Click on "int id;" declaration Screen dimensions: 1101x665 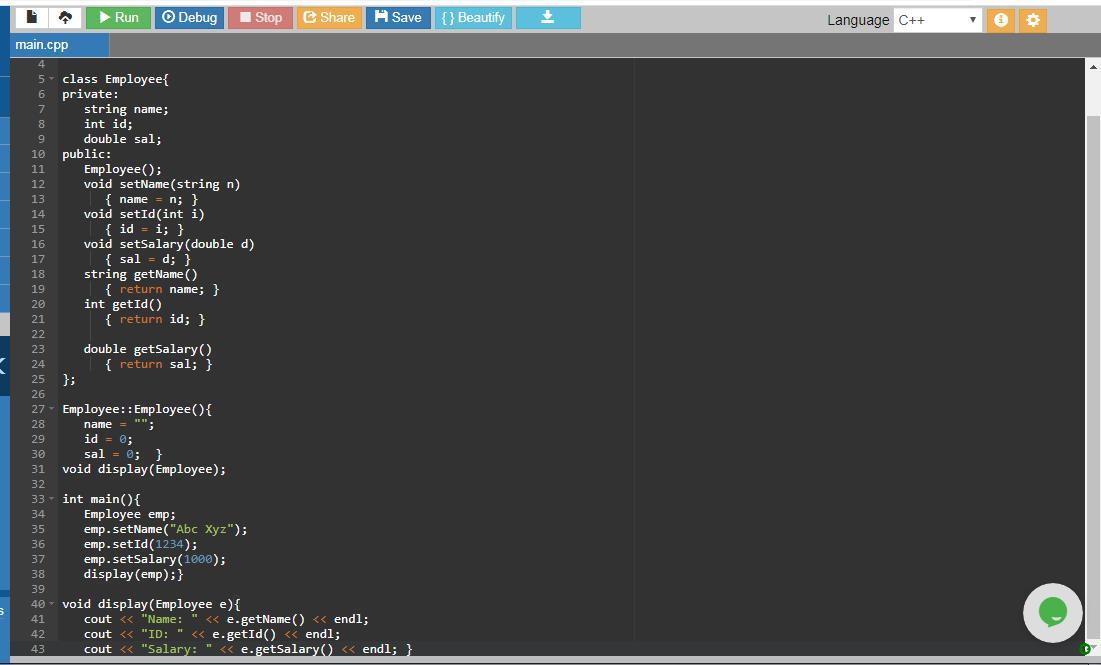point(108,124)
